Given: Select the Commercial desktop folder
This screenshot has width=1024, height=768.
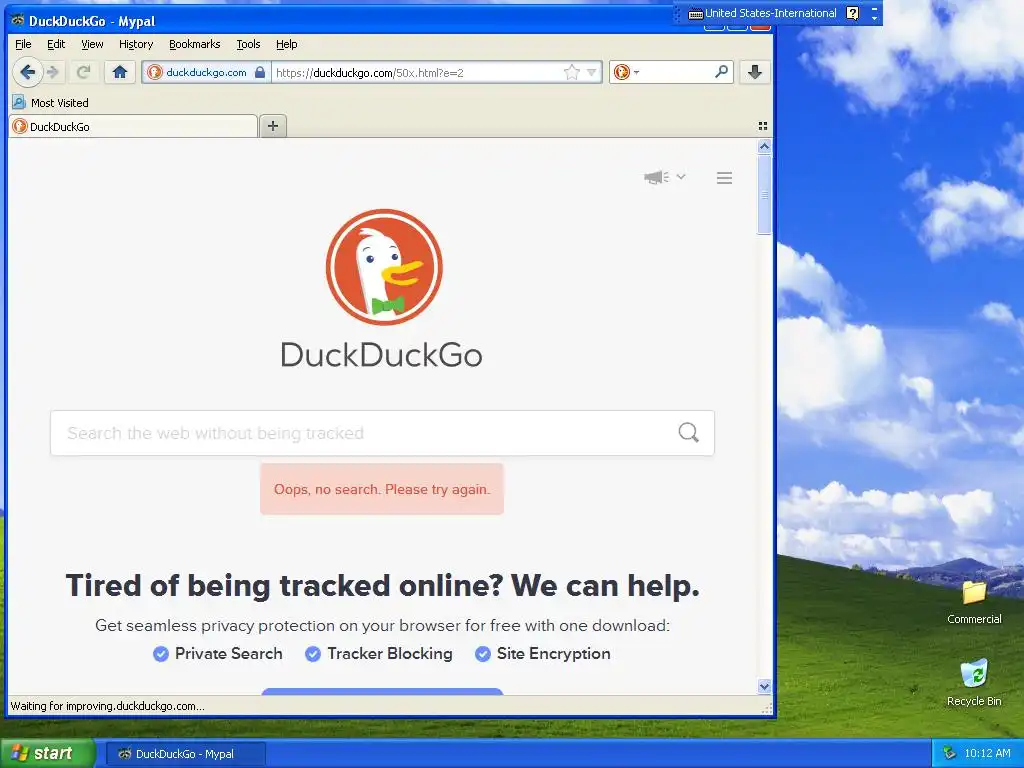Looking at the screenshot, I should click(x=974, y=601).
